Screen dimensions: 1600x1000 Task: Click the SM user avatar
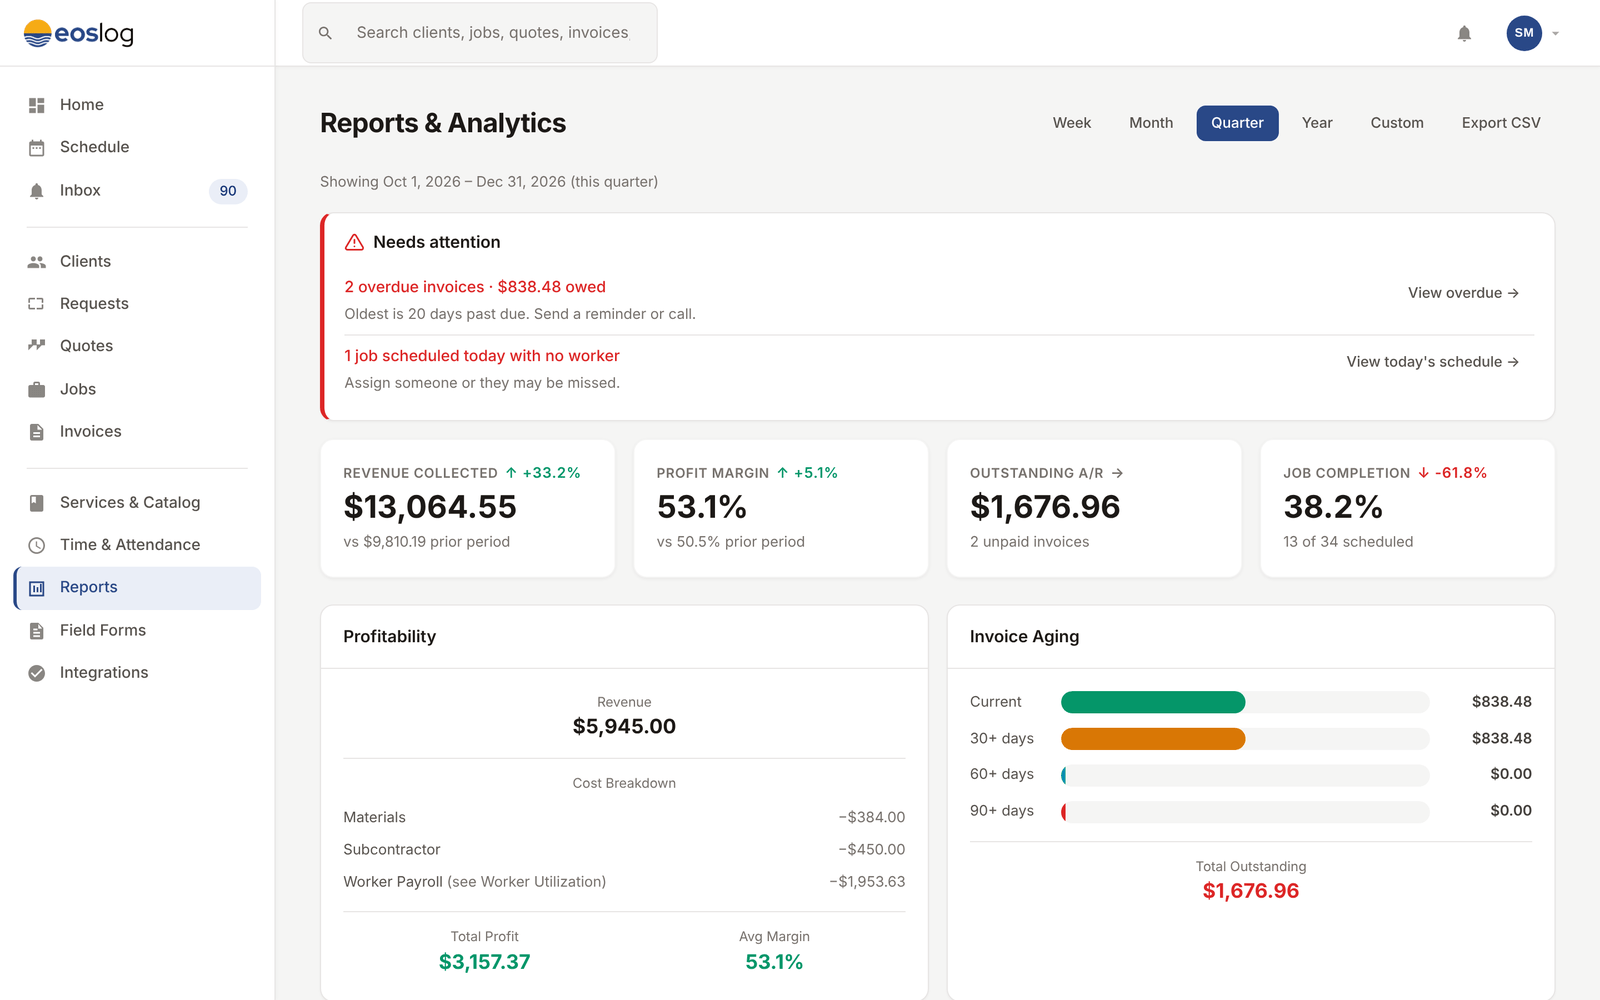point(1524,33)
